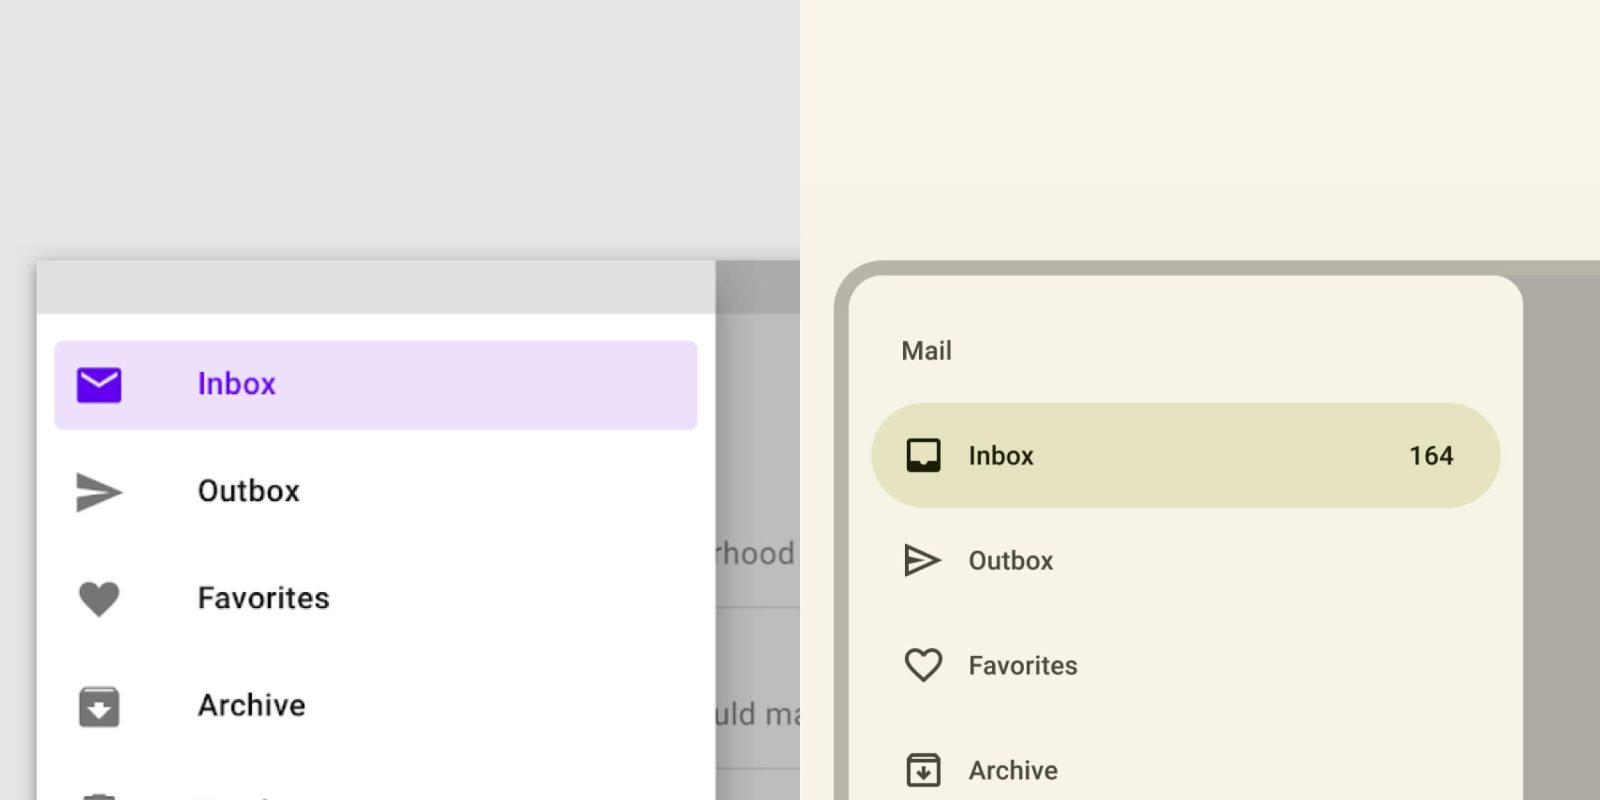Viewport: 1600px width, 800px height.
Task: Click the Mail section header
Action: pos(926,351)
